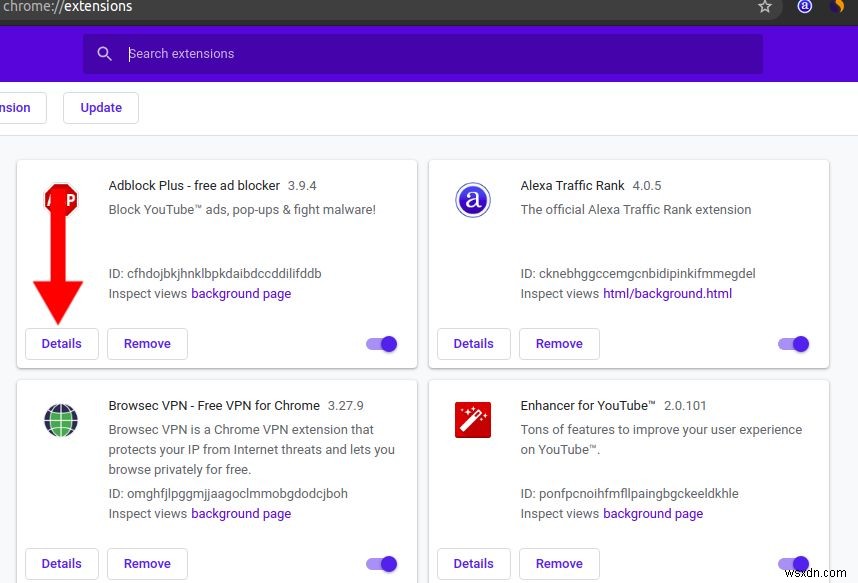The width and height of the screenshot is (858, 583).
Task: Click 'Block YouTube ads, pop-ups' description
Action: click(242, 210)
